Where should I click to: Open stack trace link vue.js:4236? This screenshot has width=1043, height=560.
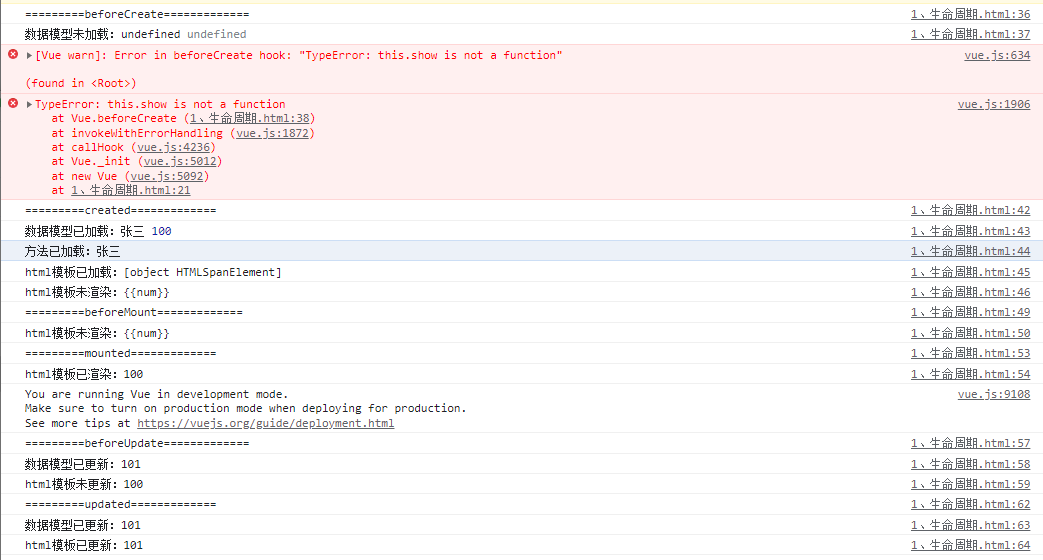click(174, 148)
